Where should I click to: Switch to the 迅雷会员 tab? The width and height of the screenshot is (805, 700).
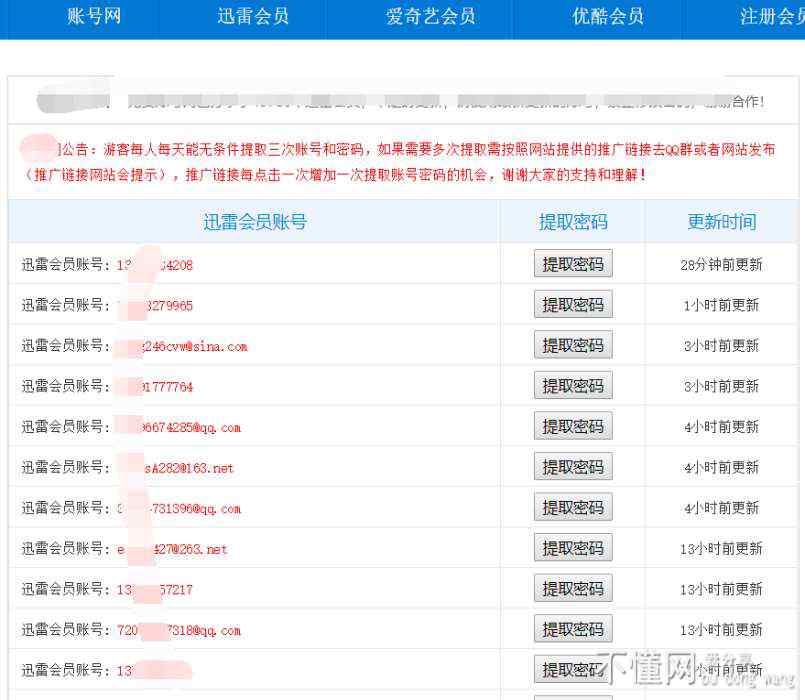click(253, 16)
